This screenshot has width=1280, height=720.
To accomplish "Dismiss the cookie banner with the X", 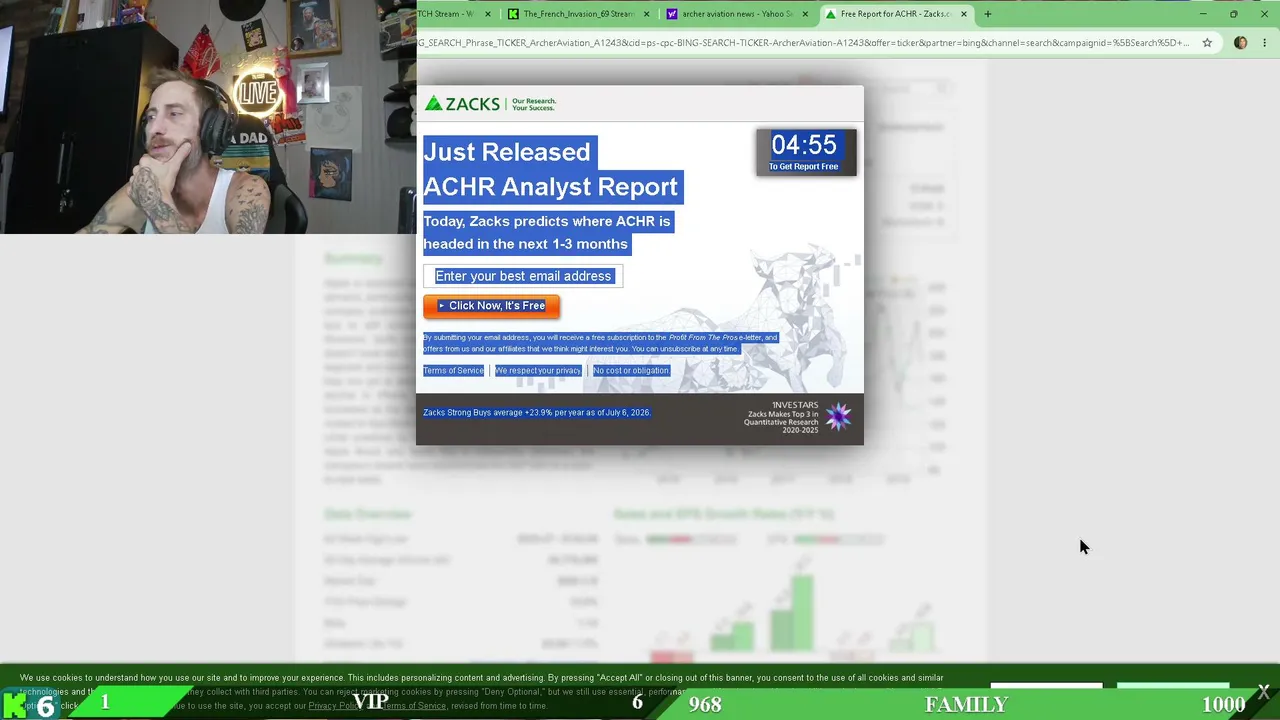I will (1264, 691).
